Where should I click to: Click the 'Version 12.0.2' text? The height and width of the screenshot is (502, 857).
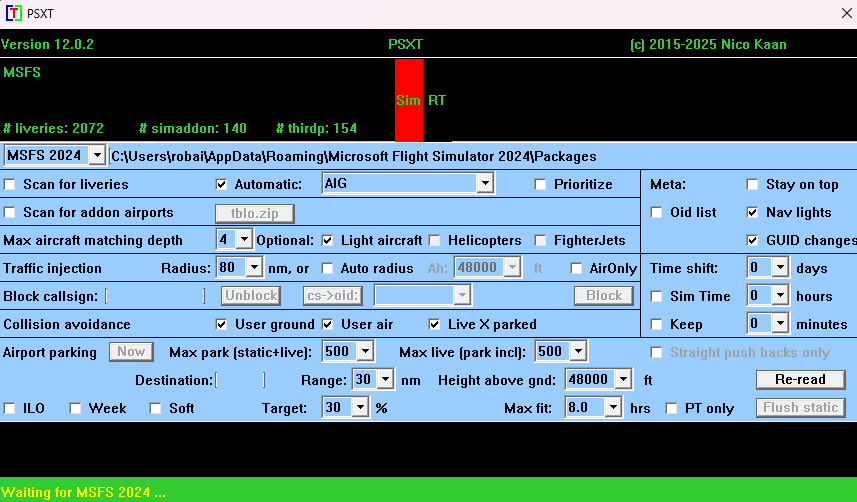tap(48, 44)
